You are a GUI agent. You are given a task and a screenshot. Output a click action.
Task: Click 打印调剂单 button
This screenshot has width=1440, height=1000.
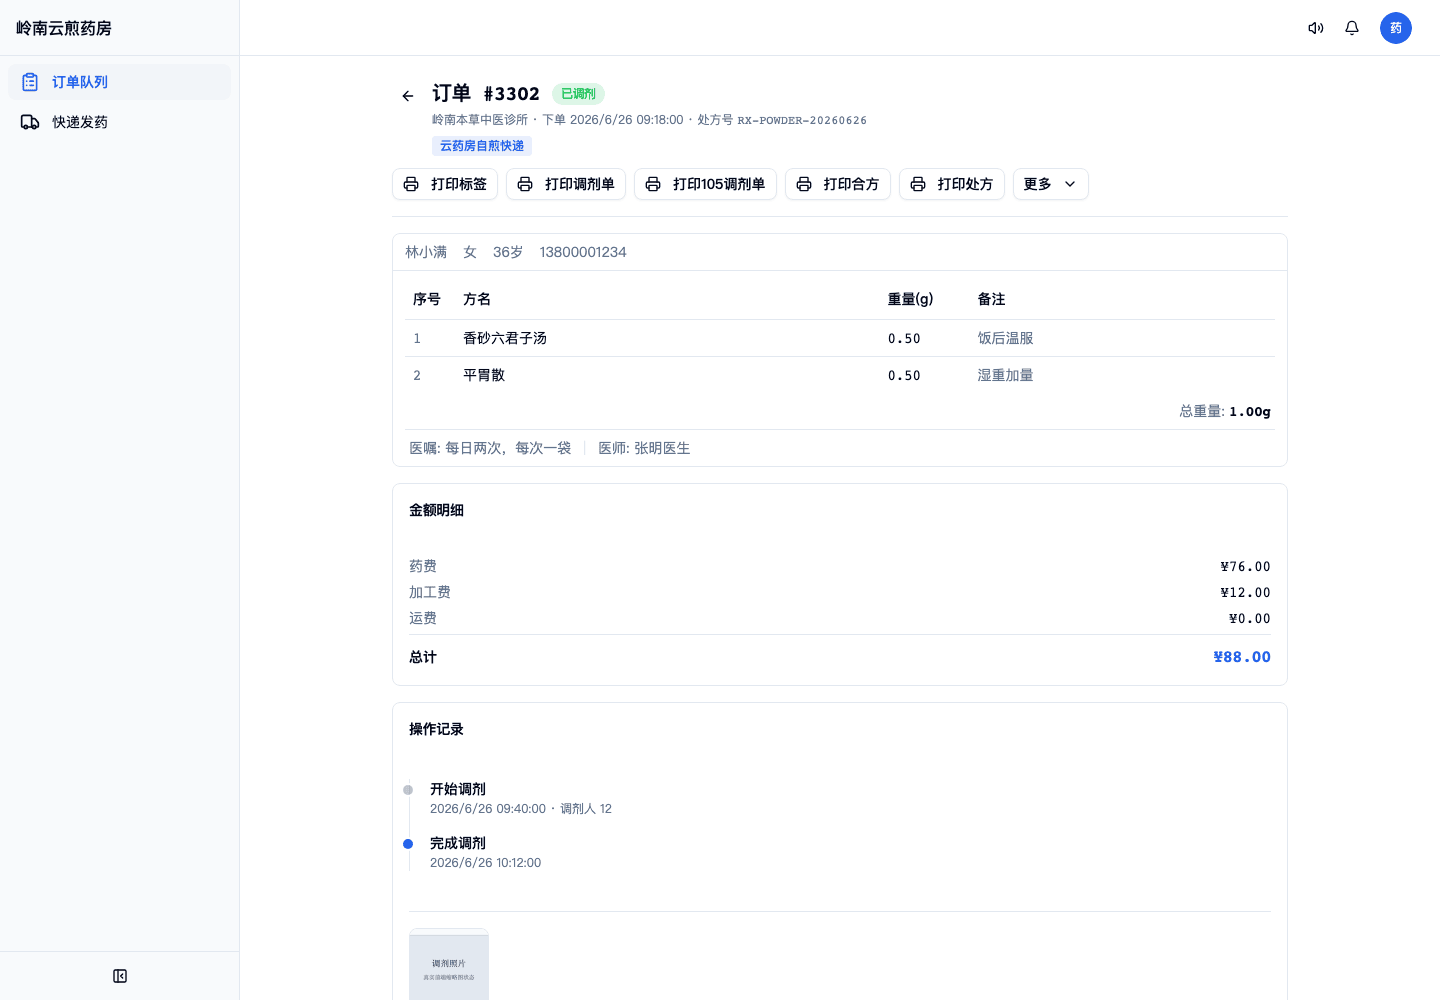(x=566, y=184)
